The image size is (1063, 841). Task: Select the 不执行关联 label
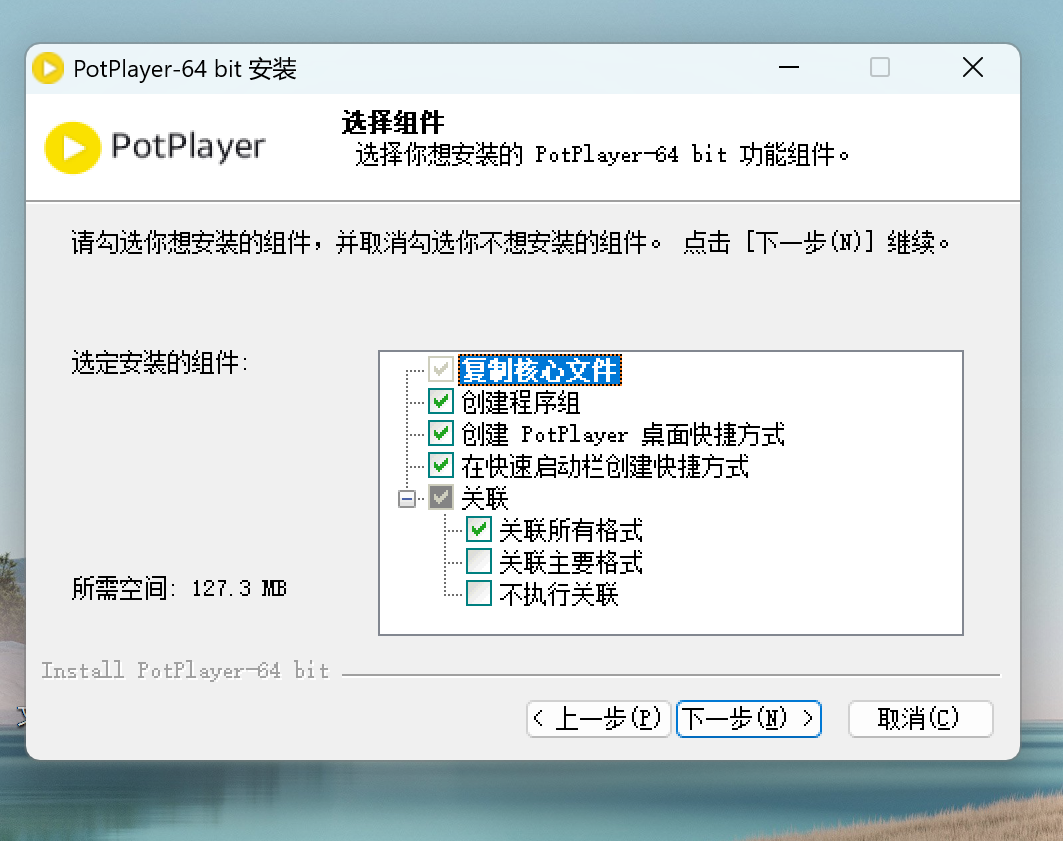(559, 594)
